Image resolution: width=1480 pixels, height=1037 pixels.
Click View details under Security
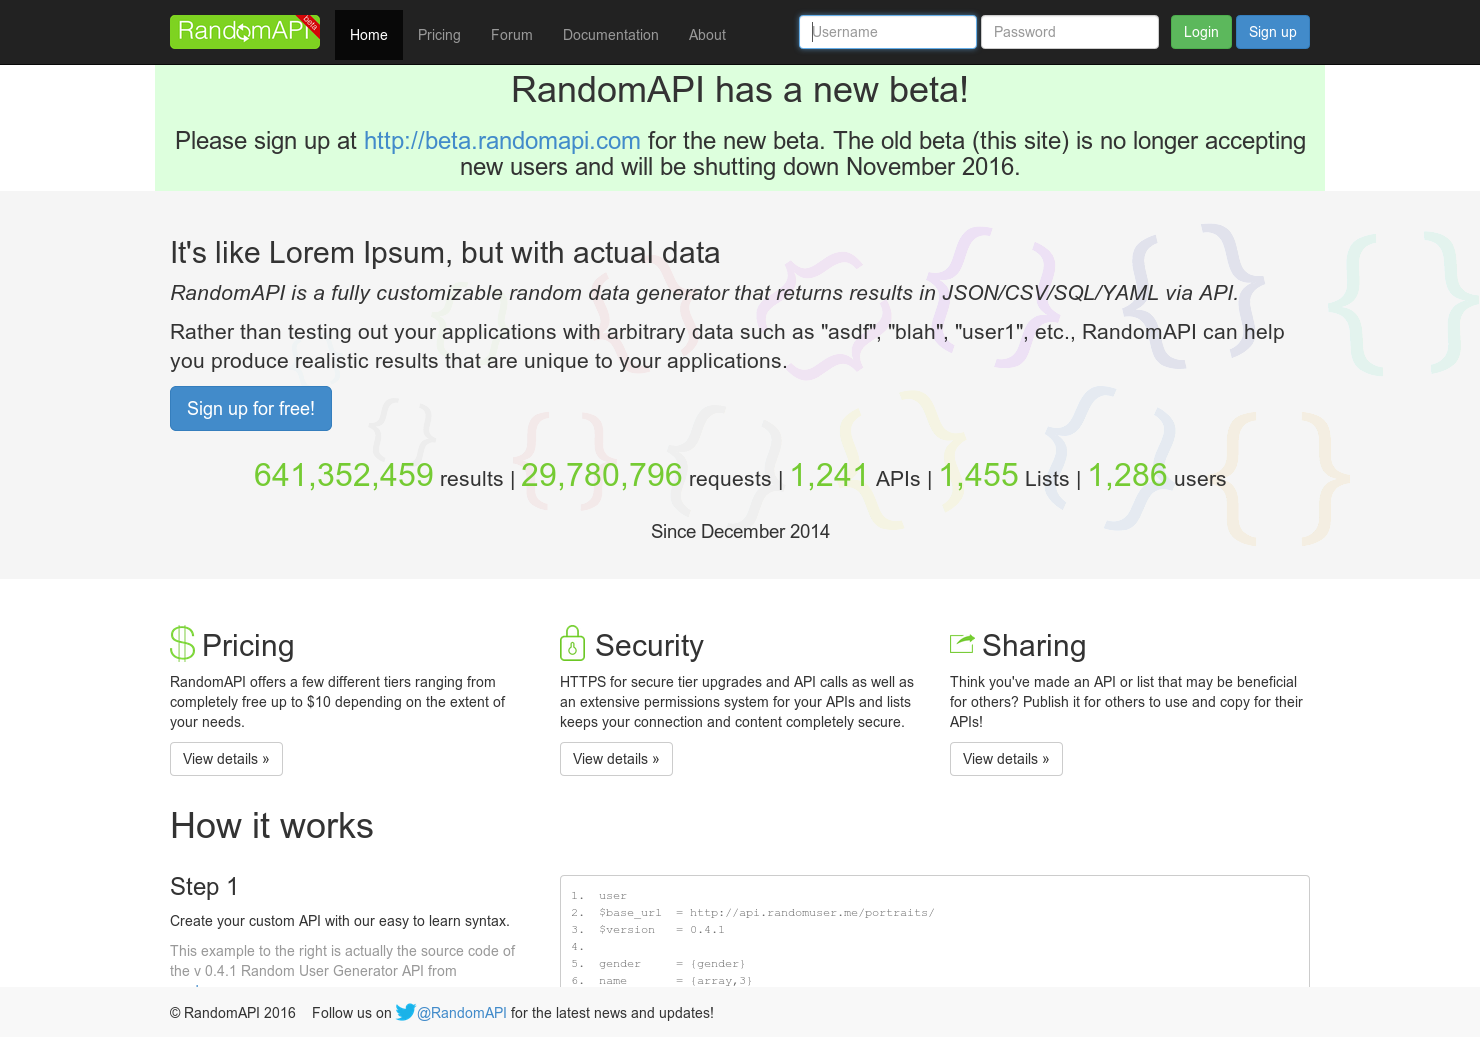pyautogui.click(x=616, y=758)
